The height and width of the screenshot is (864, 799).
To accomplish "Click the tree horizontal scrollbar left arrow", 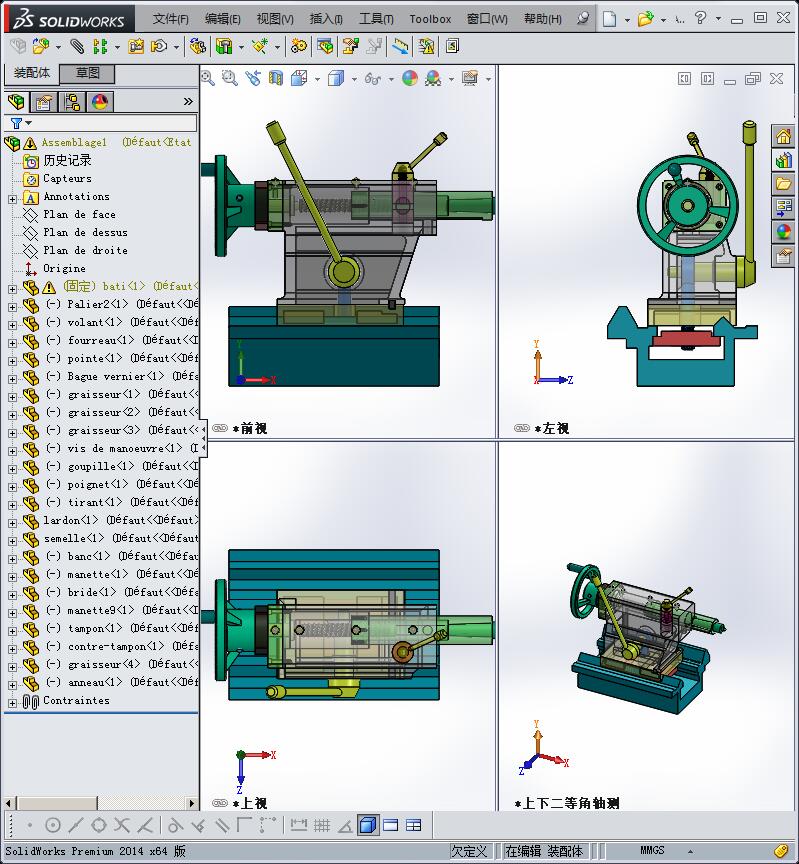I will 8,803.
